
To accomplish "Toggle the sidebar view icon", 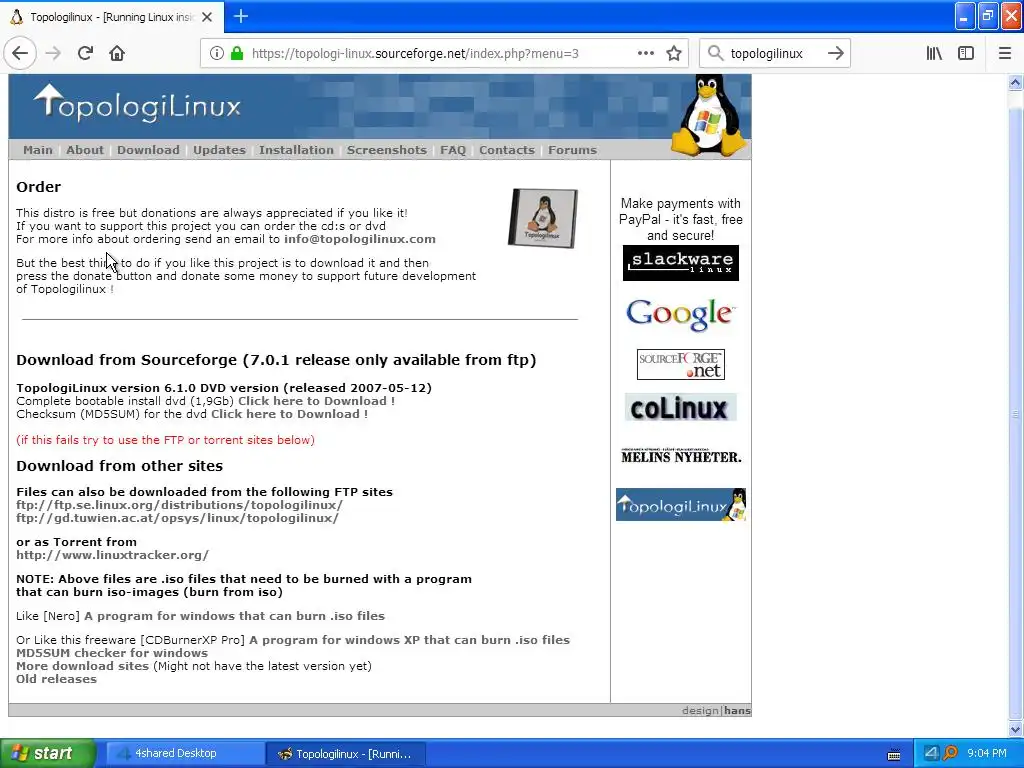I will (x=966, y=53).
